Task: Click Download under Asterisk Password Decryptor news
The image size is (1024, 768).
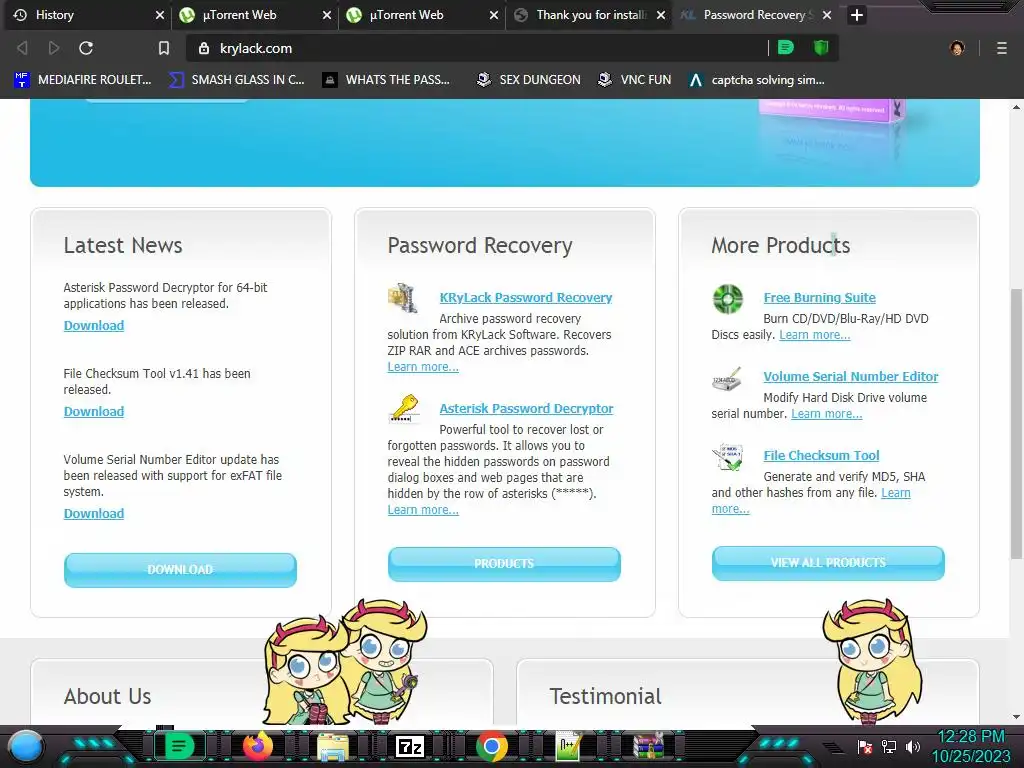Action: pyautogui.click(x=93, y=325)
